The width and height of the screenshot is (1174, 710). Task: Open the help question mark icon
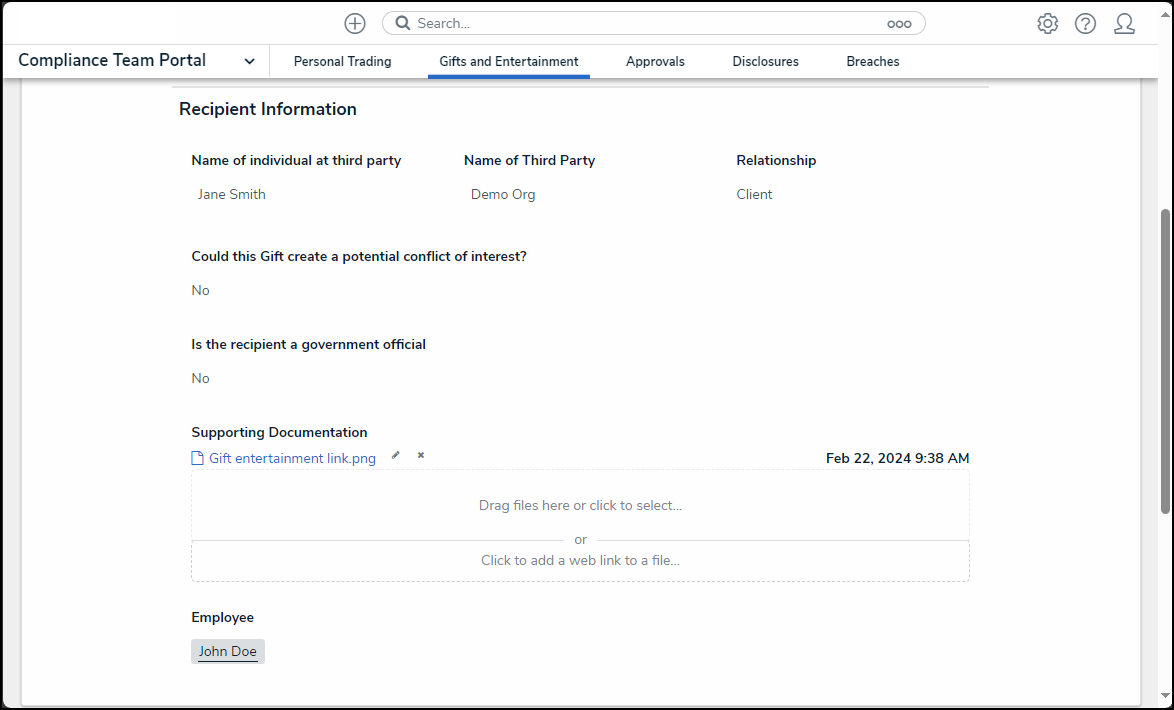tap(1085, 22)
